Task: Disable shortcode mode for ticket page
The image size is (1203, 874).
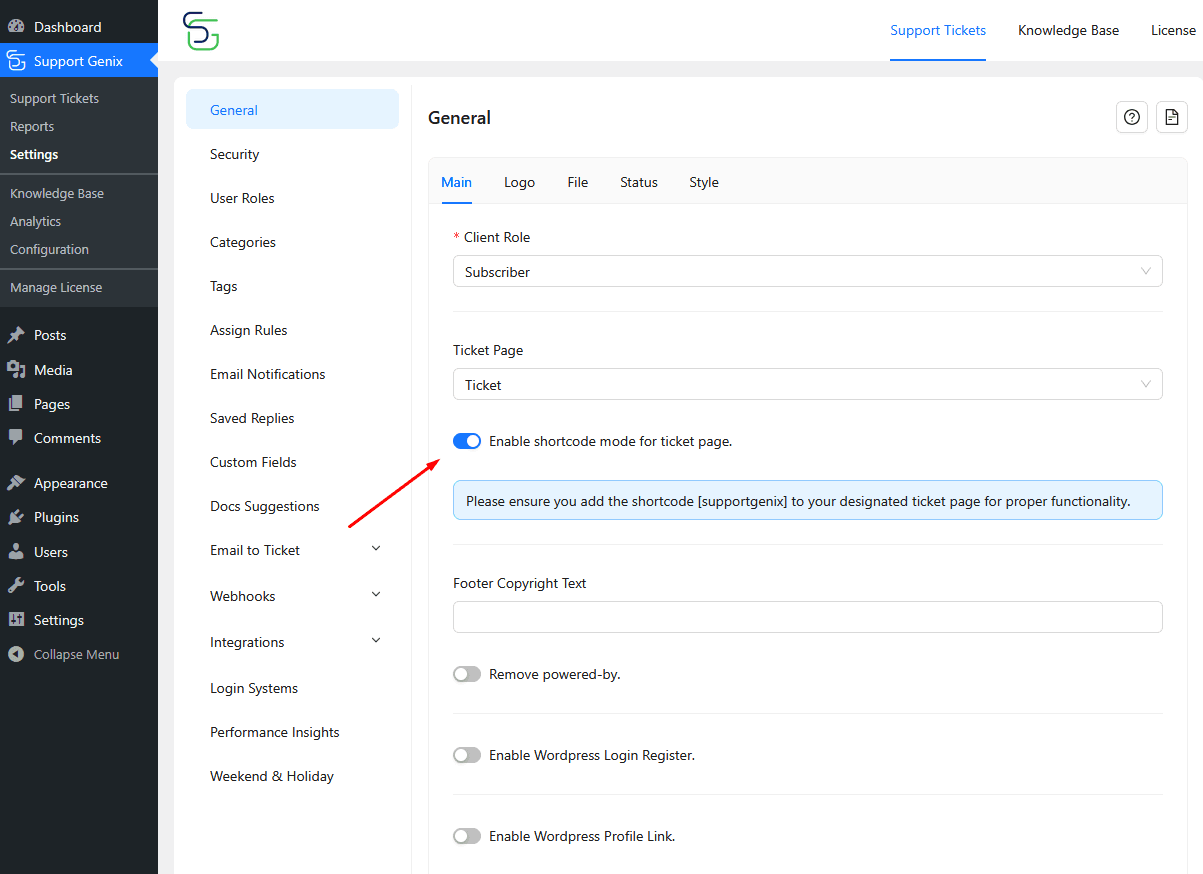Action: pos(467,441)
